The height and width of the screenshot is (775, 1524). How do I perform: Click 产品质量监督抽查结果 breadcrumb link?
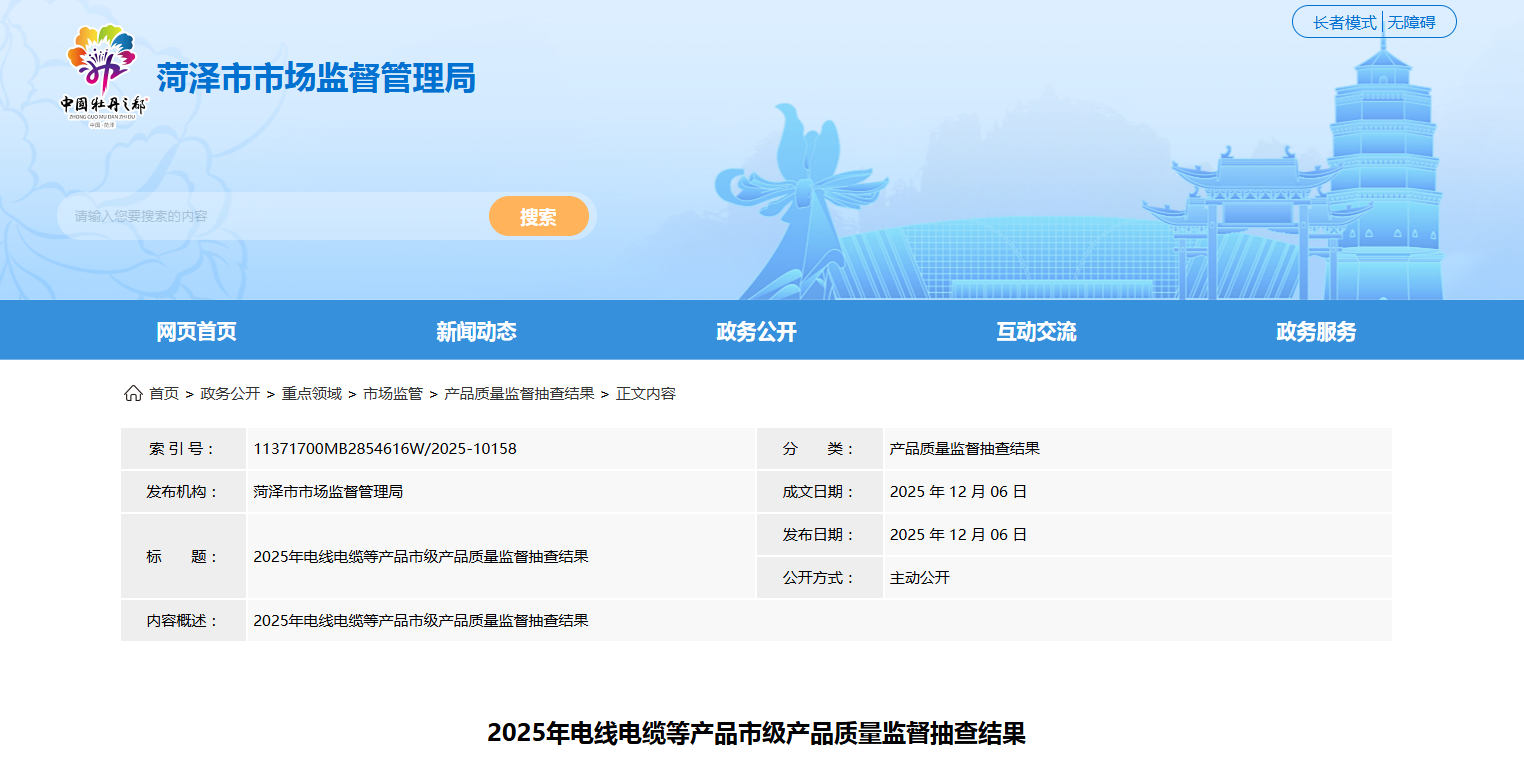[519, 394]
